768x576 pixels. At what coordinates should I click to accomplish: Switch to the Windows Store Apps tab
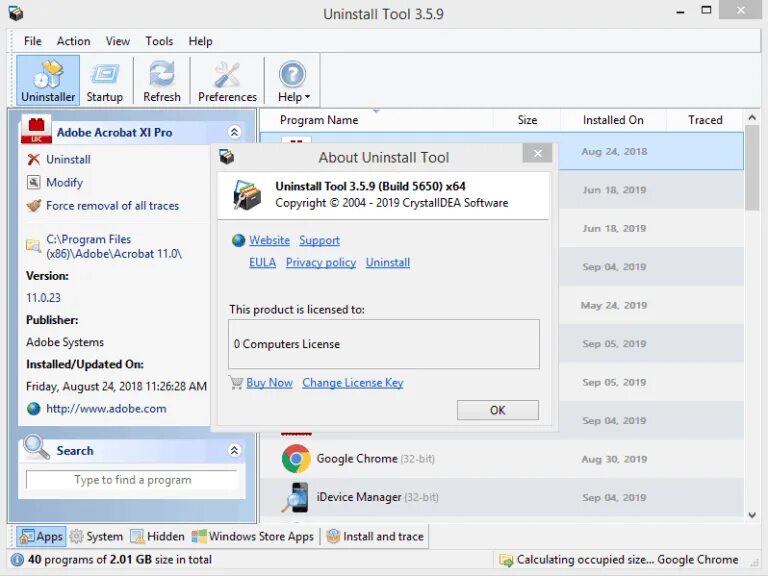tap(253, 536)
